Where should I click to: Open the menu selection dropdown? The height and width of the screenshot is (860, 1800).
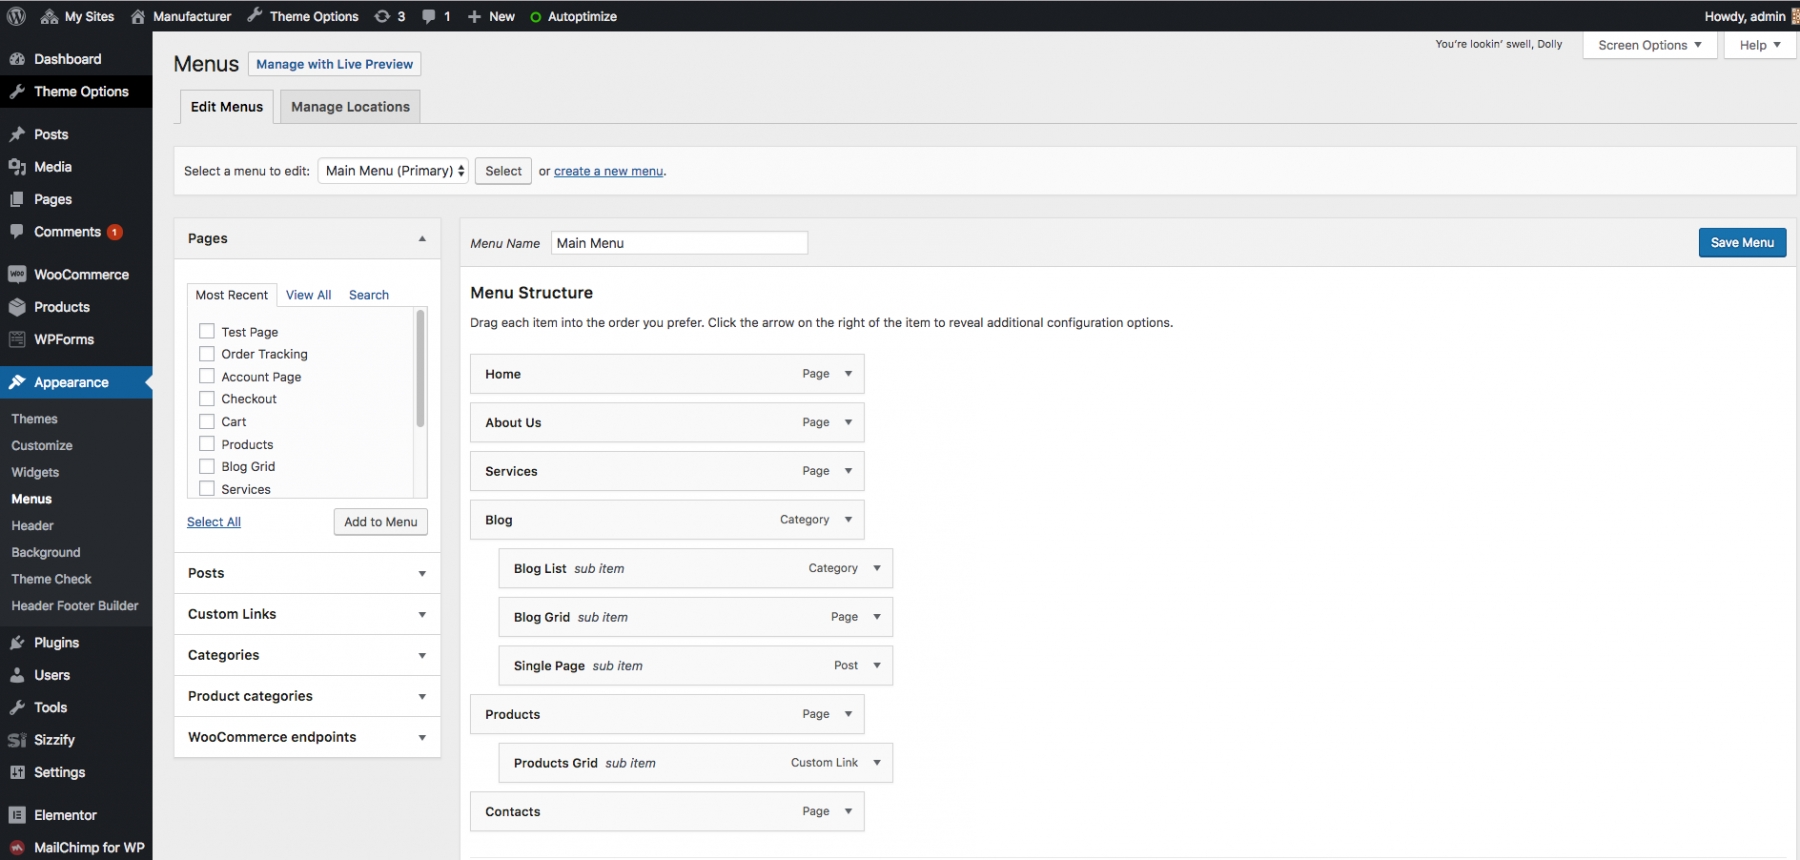[393, 171]
